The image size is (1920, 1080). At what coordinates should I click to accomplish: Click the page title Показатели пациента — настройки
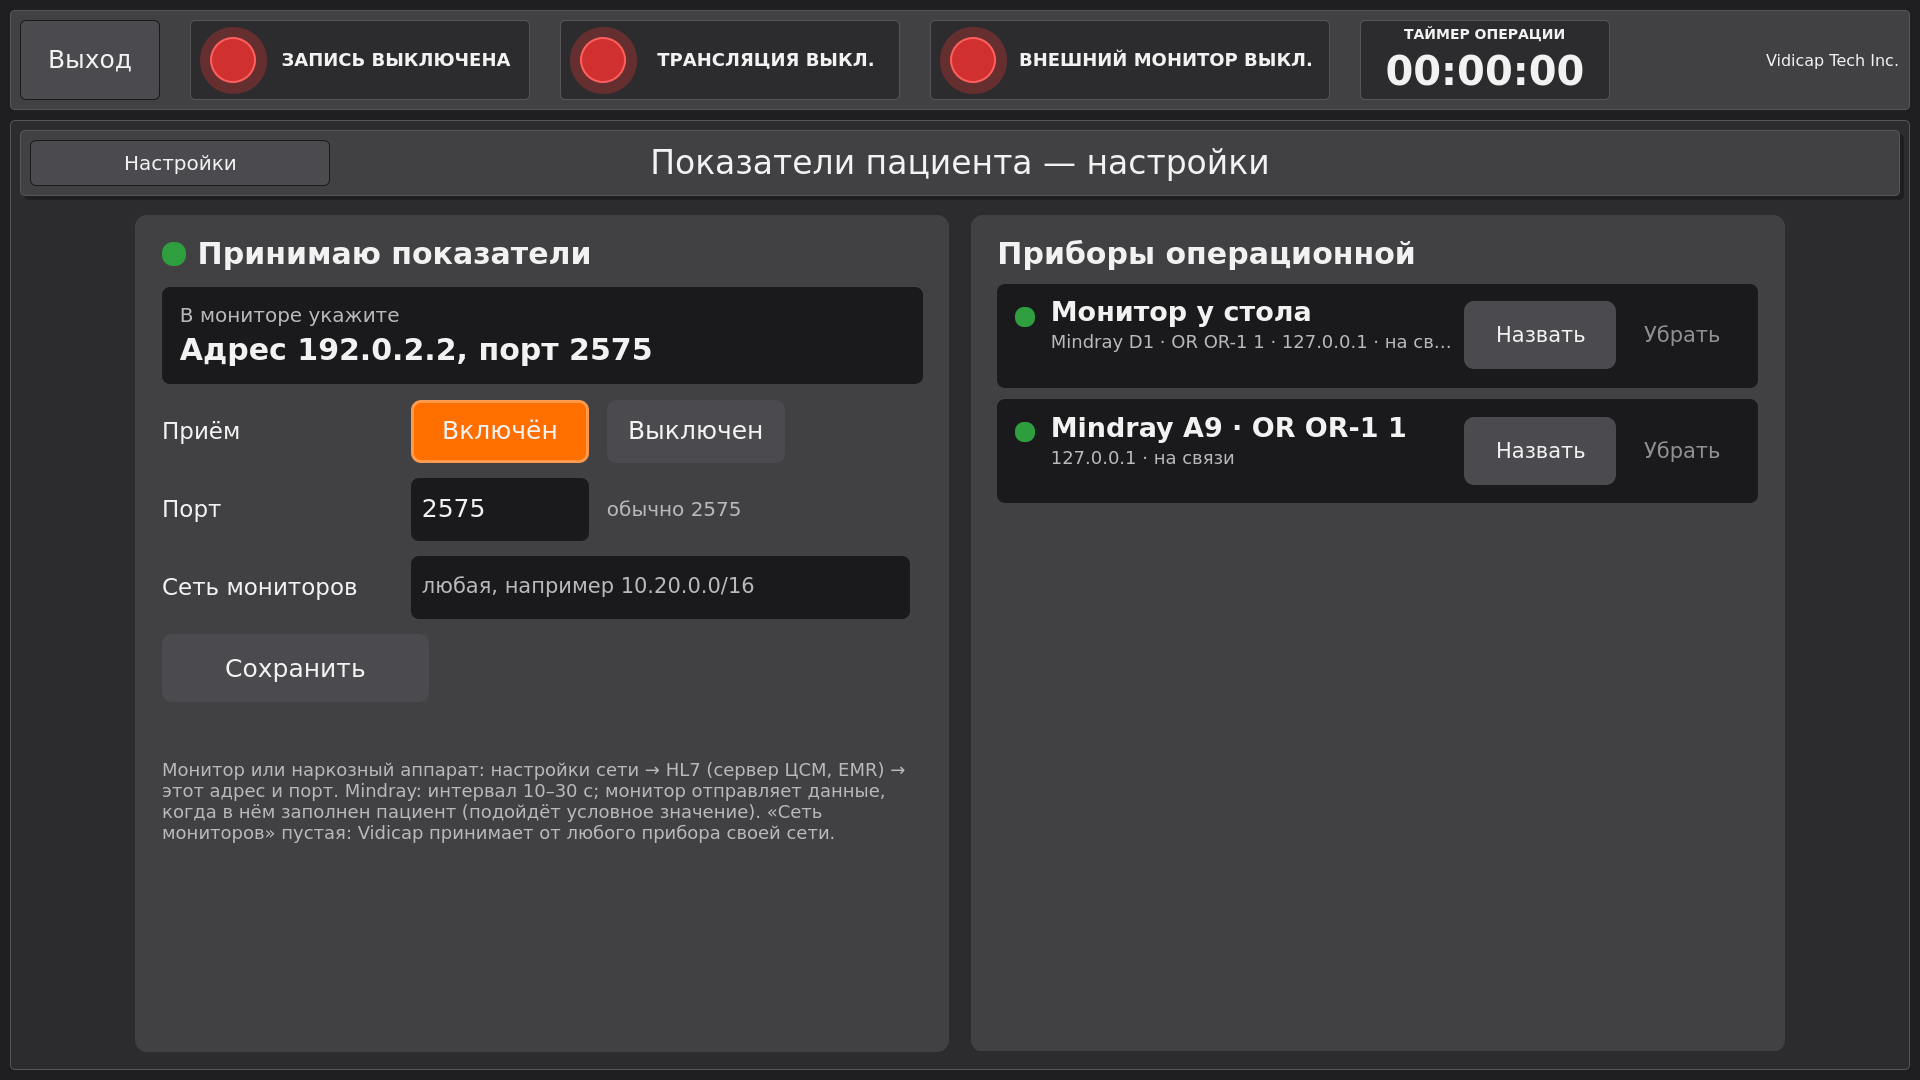pos(960,163)
